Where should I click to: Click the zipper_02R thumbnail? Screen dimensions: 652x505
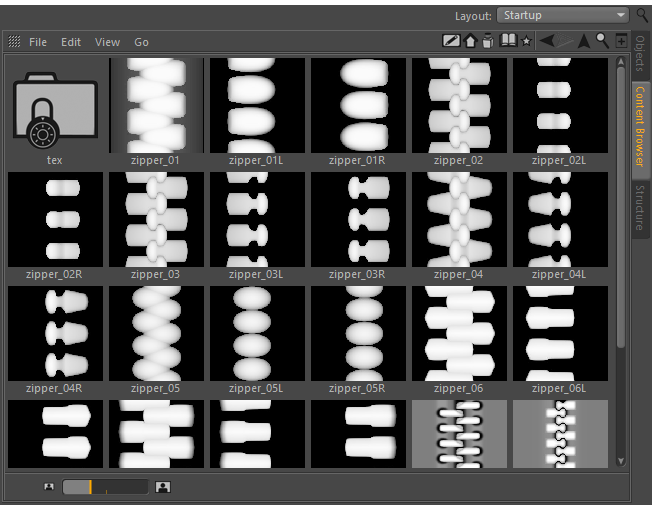pos(55,219)
